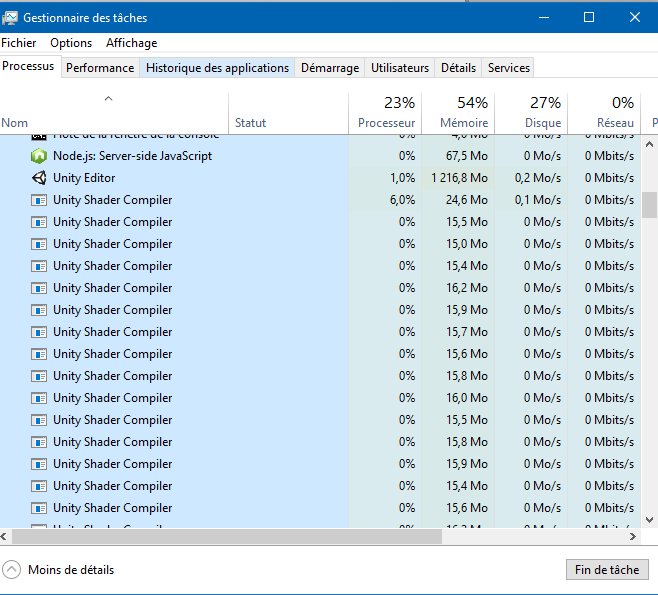Click the 15,7 Mo memory value
The width and height of the screenshot is (658, 595).
point(467,332)
